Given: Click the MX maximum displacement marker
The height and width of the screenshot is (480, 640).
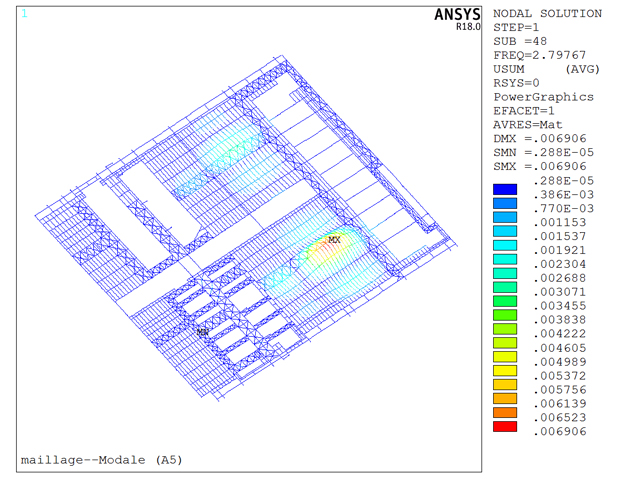Looking at the screenshot, I should tap(334, 240).
